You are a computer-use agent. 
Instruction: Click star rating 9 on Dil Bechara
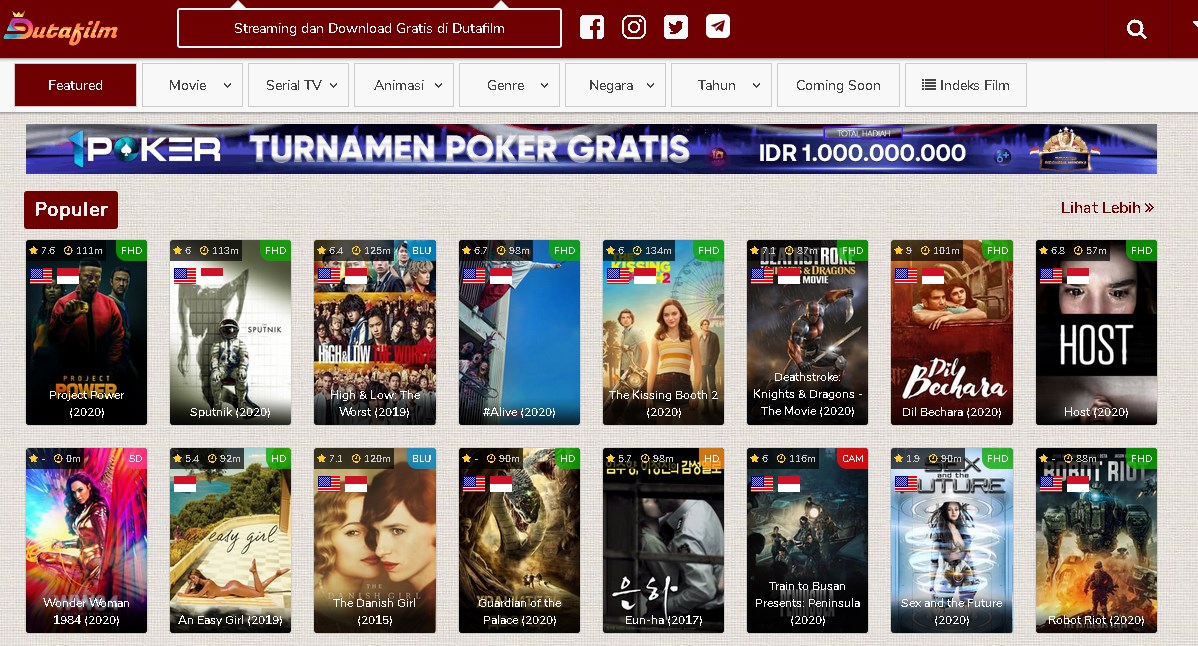(903, 250)
